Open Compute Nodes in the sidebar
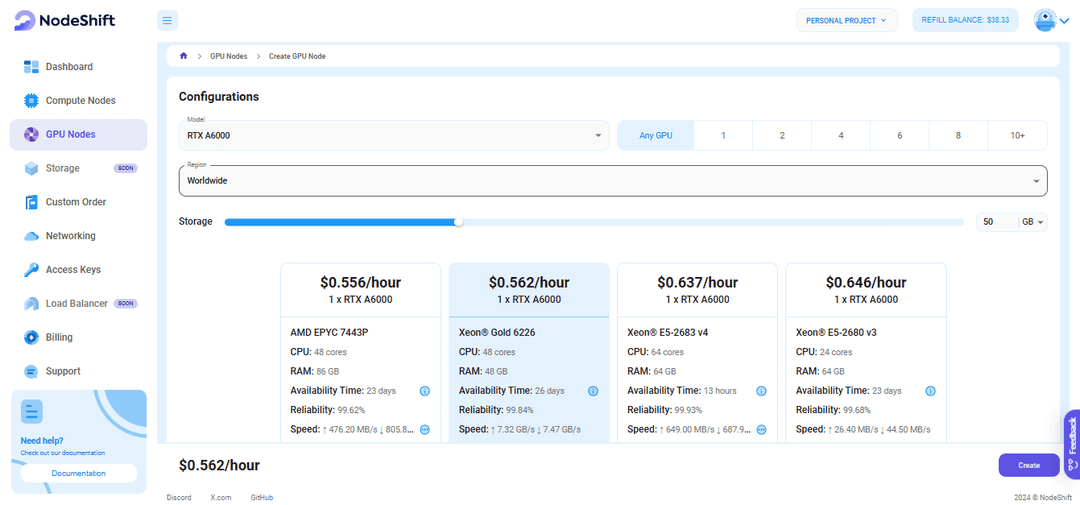Screen dimensions: 1080x505 [x=81, y=101]
